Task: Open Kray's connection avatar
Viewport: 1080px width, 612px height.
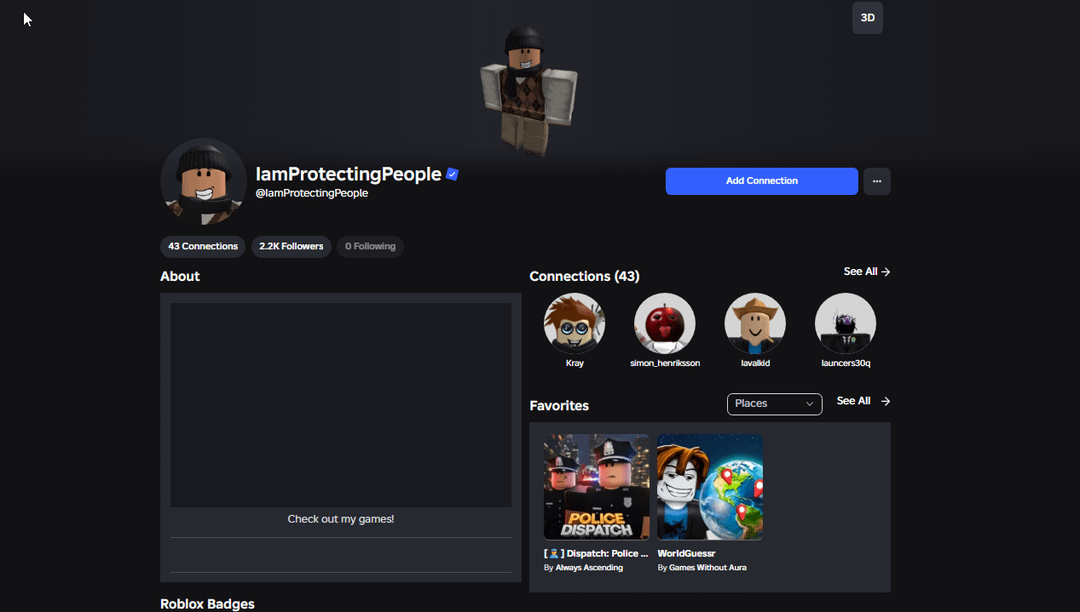Action: [x=574, y=323]
